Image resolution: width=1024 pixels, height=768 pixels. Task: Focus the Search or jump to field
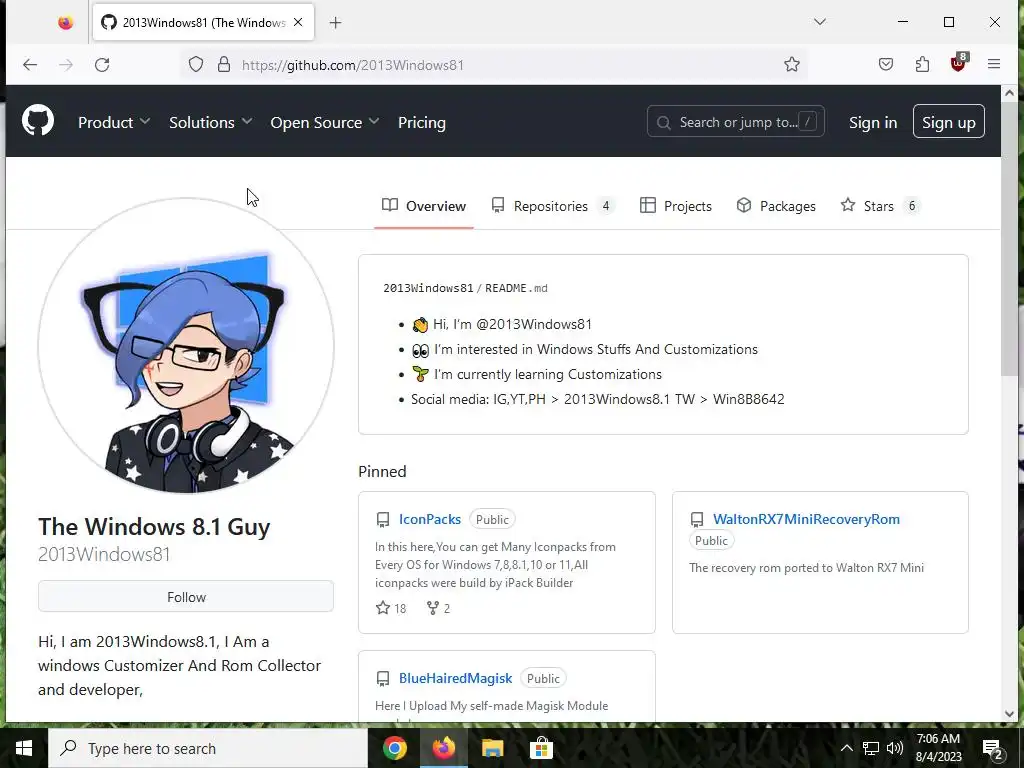click(x=735, y=122)
